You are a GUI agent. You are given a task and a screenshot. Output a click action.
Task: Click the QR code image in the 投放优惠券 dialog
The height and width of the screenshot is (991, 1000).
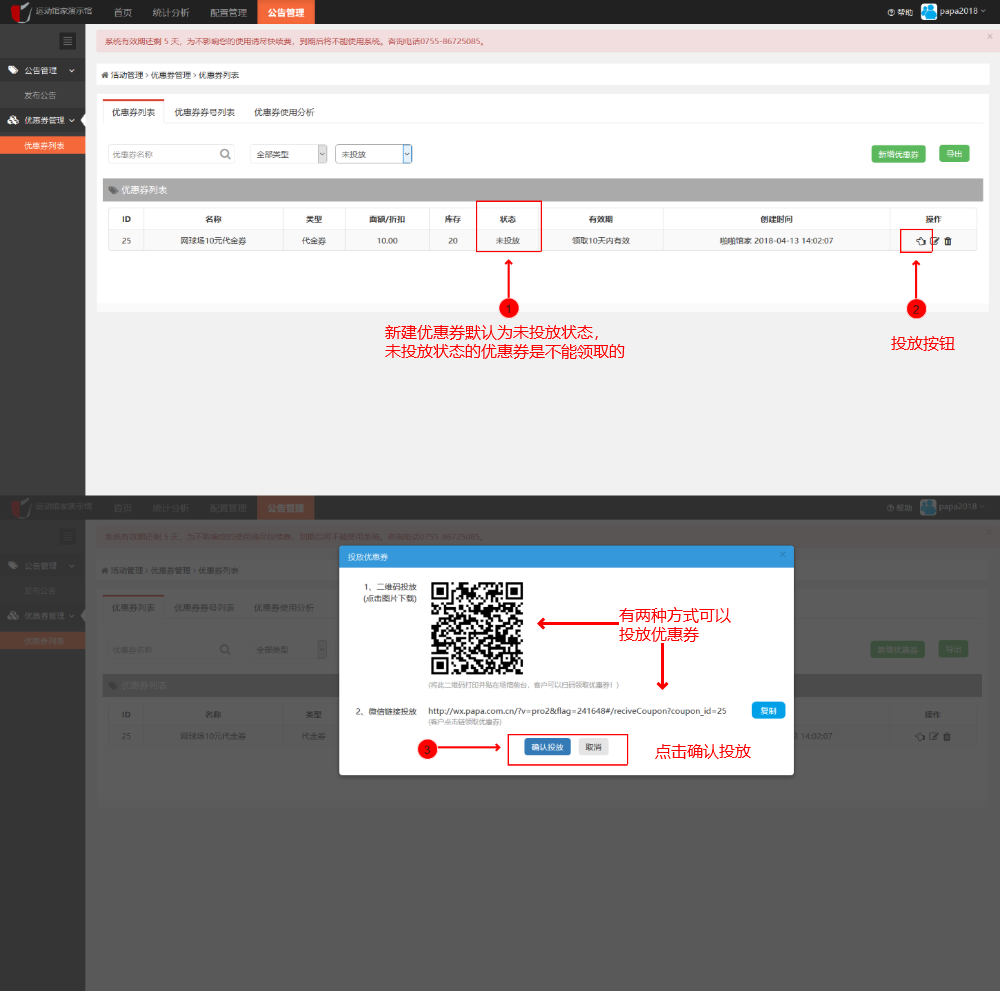[x=477, y=628]
